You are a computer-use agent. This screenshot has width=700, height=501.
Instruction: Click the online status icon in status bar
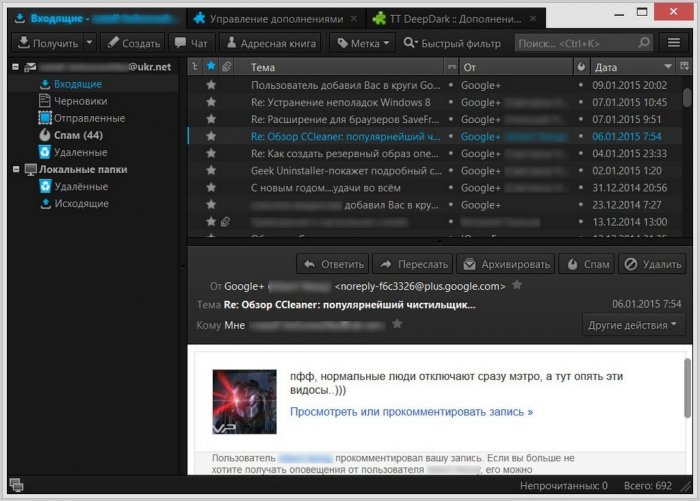point(17,484)
